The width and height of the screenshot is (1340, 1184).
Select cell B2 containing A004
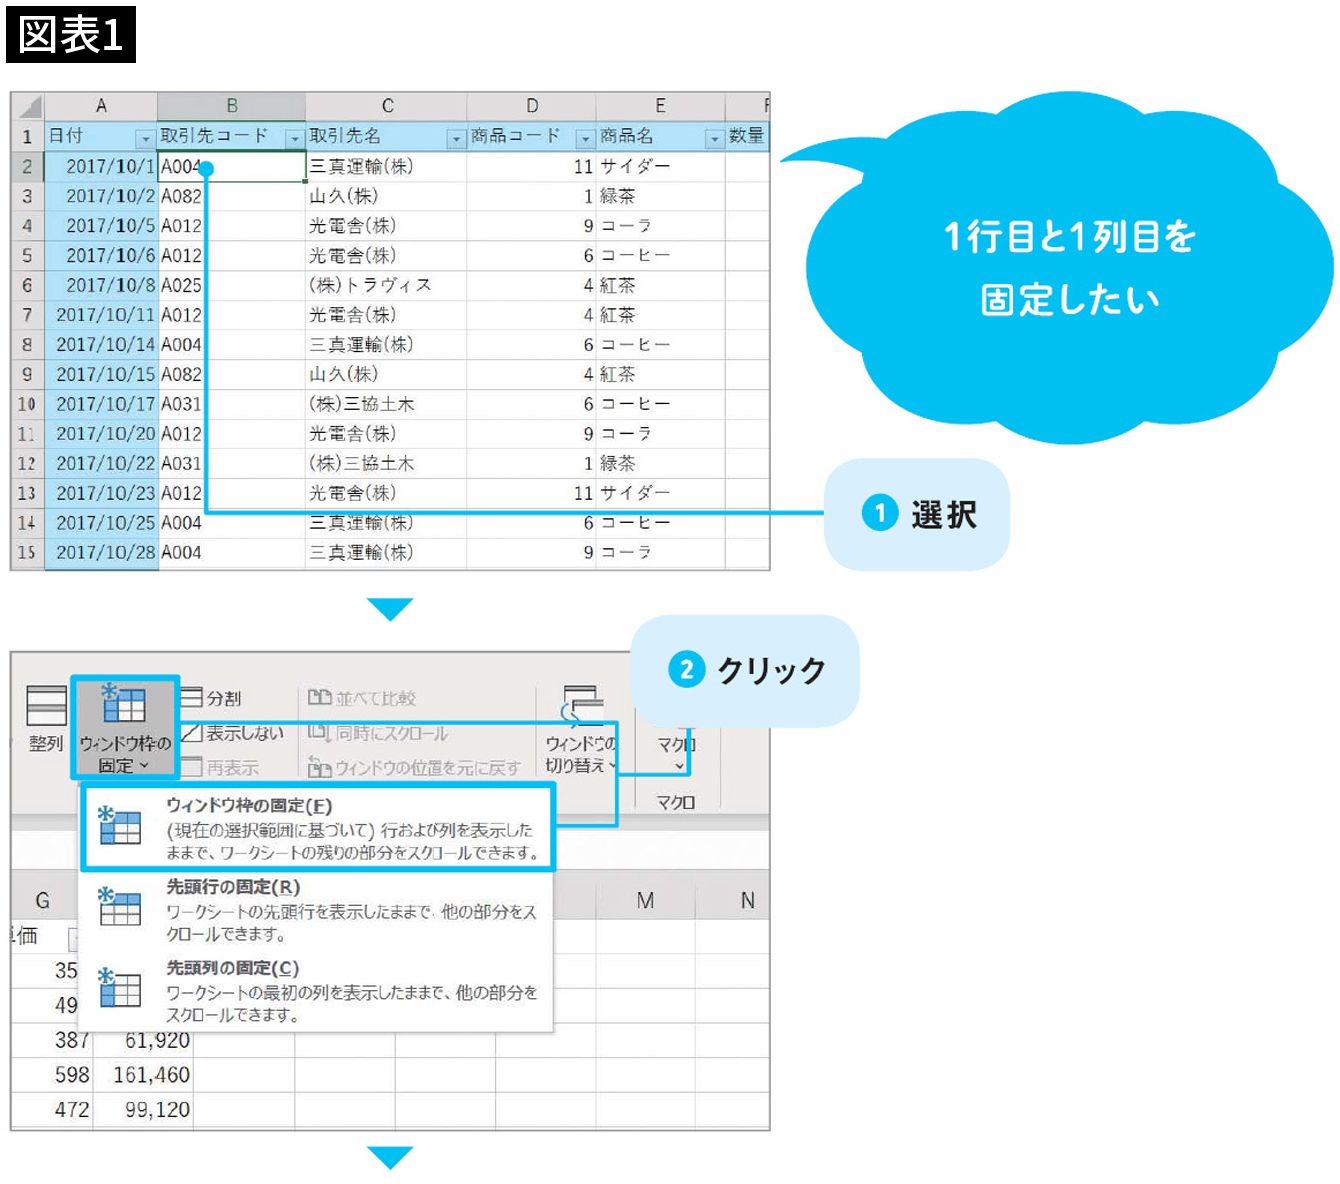231,167
